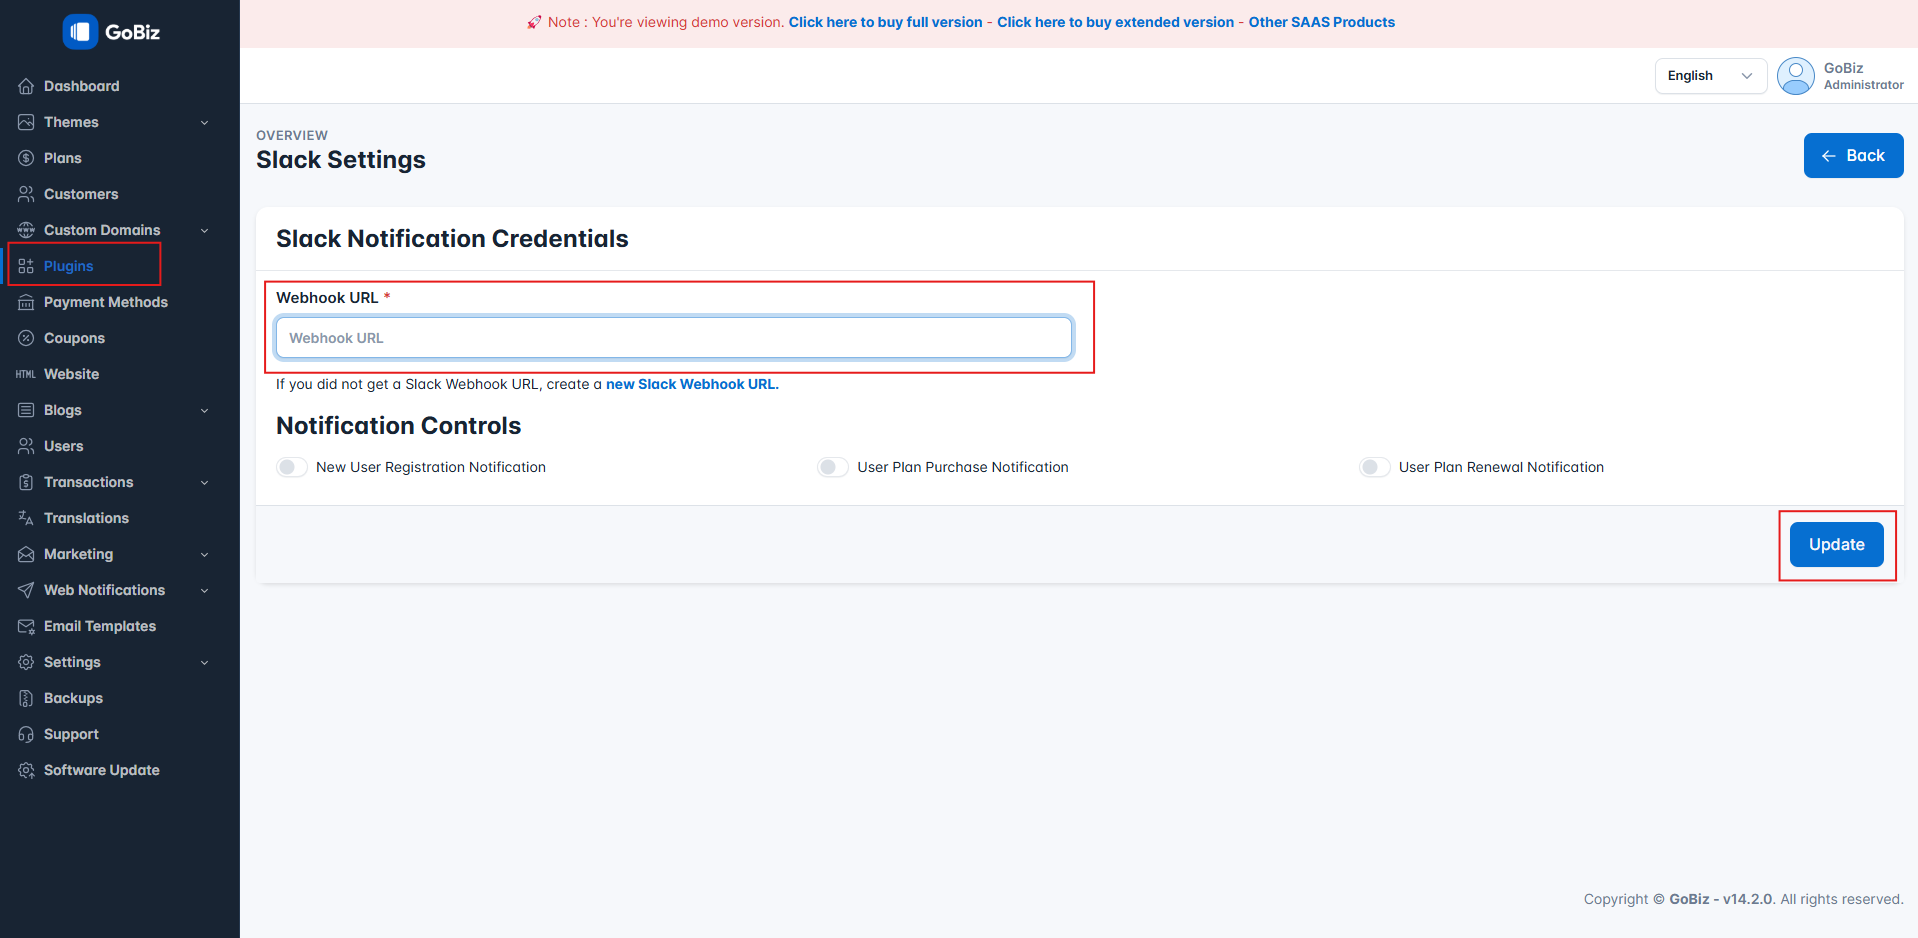
Task: Click the Plans dollar icon
Action: click(26, 158)
